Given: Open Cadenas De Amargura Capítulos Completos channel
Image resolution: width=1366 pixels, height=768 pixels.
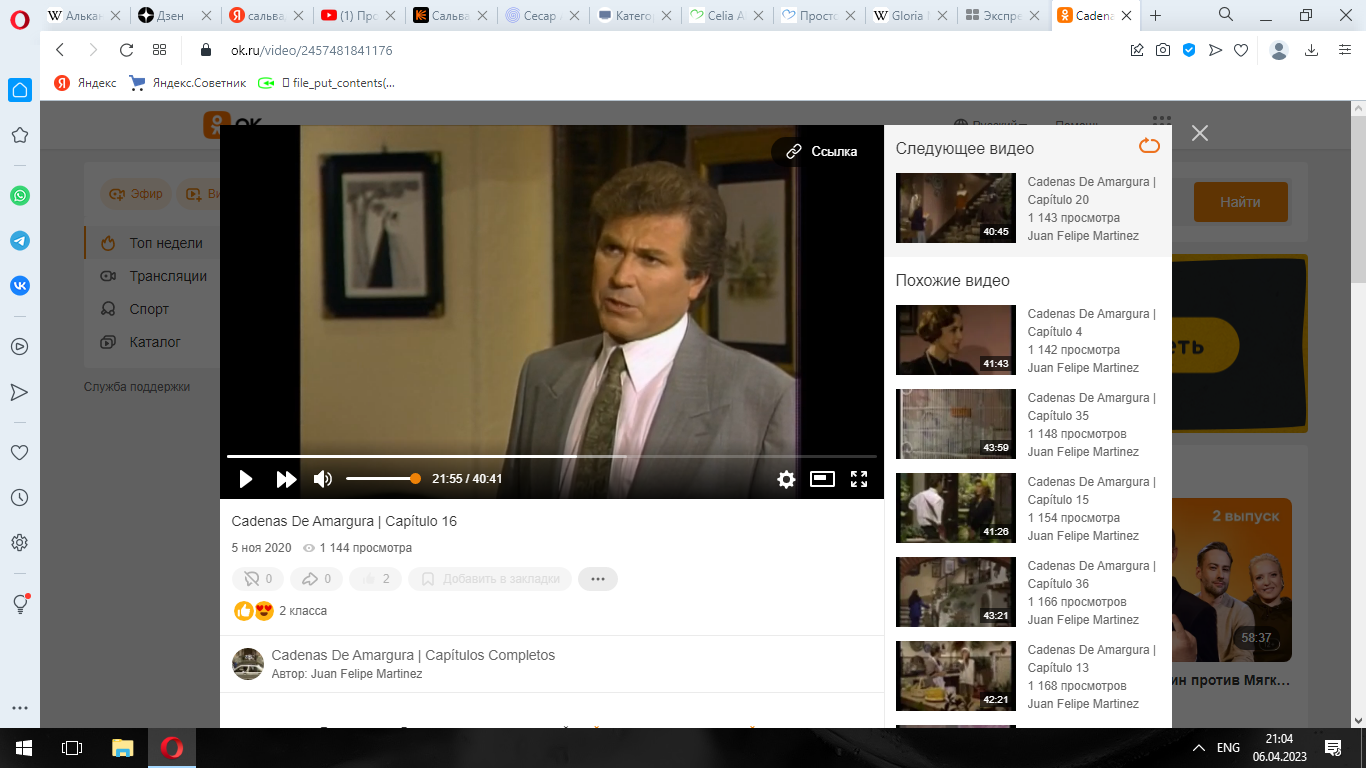Looking at the screenshot, I should [413, 655].
